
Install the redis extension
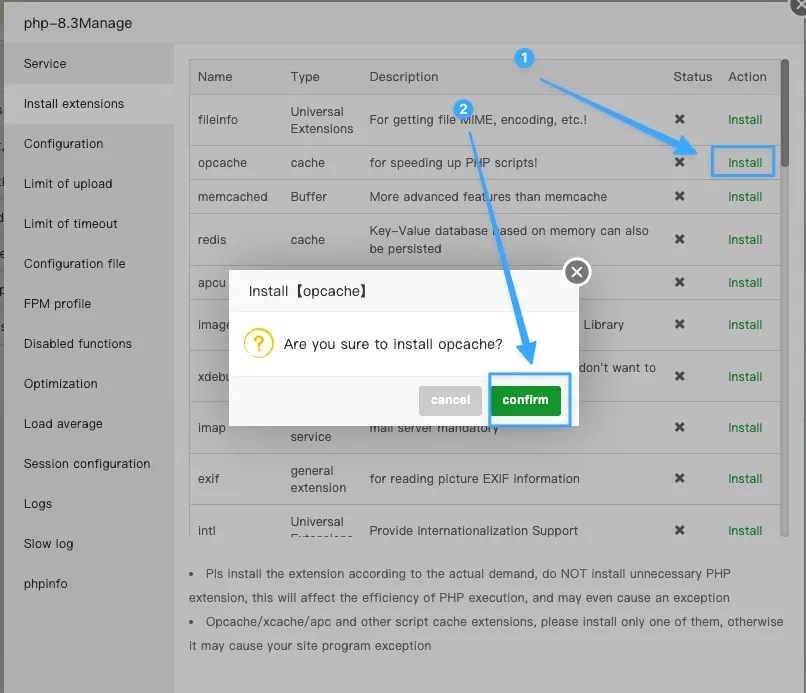pyautogui.click(x=745, y=240)
